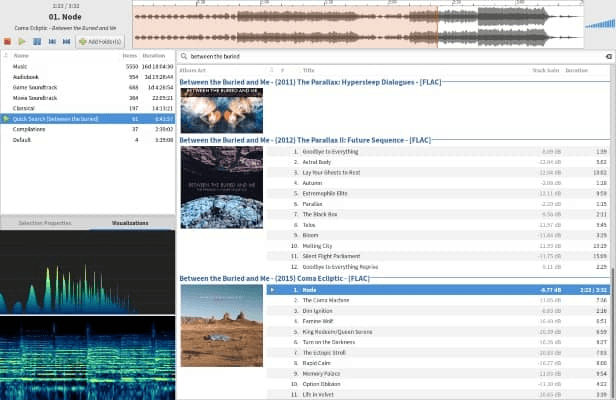This screenshot has height=400, width=616.
Task: Select track Astral Body
Action: click(438, 162)
